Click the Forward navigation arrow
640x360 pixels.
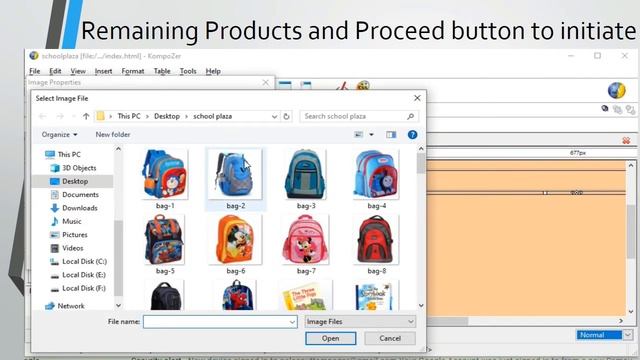(x=60, y=116)
